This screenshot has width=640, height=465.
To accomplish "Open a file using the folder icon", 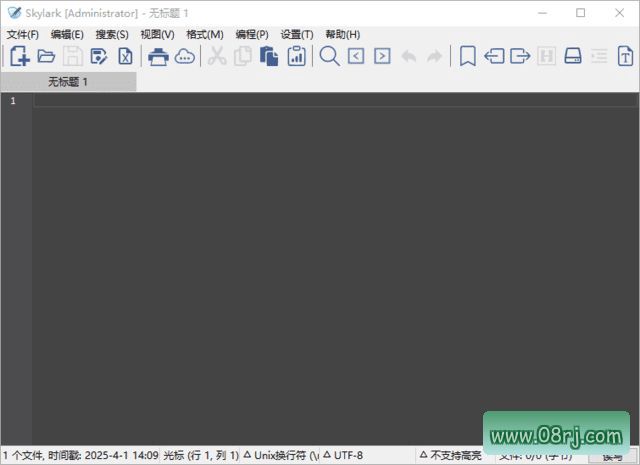I will pos(46,56).
